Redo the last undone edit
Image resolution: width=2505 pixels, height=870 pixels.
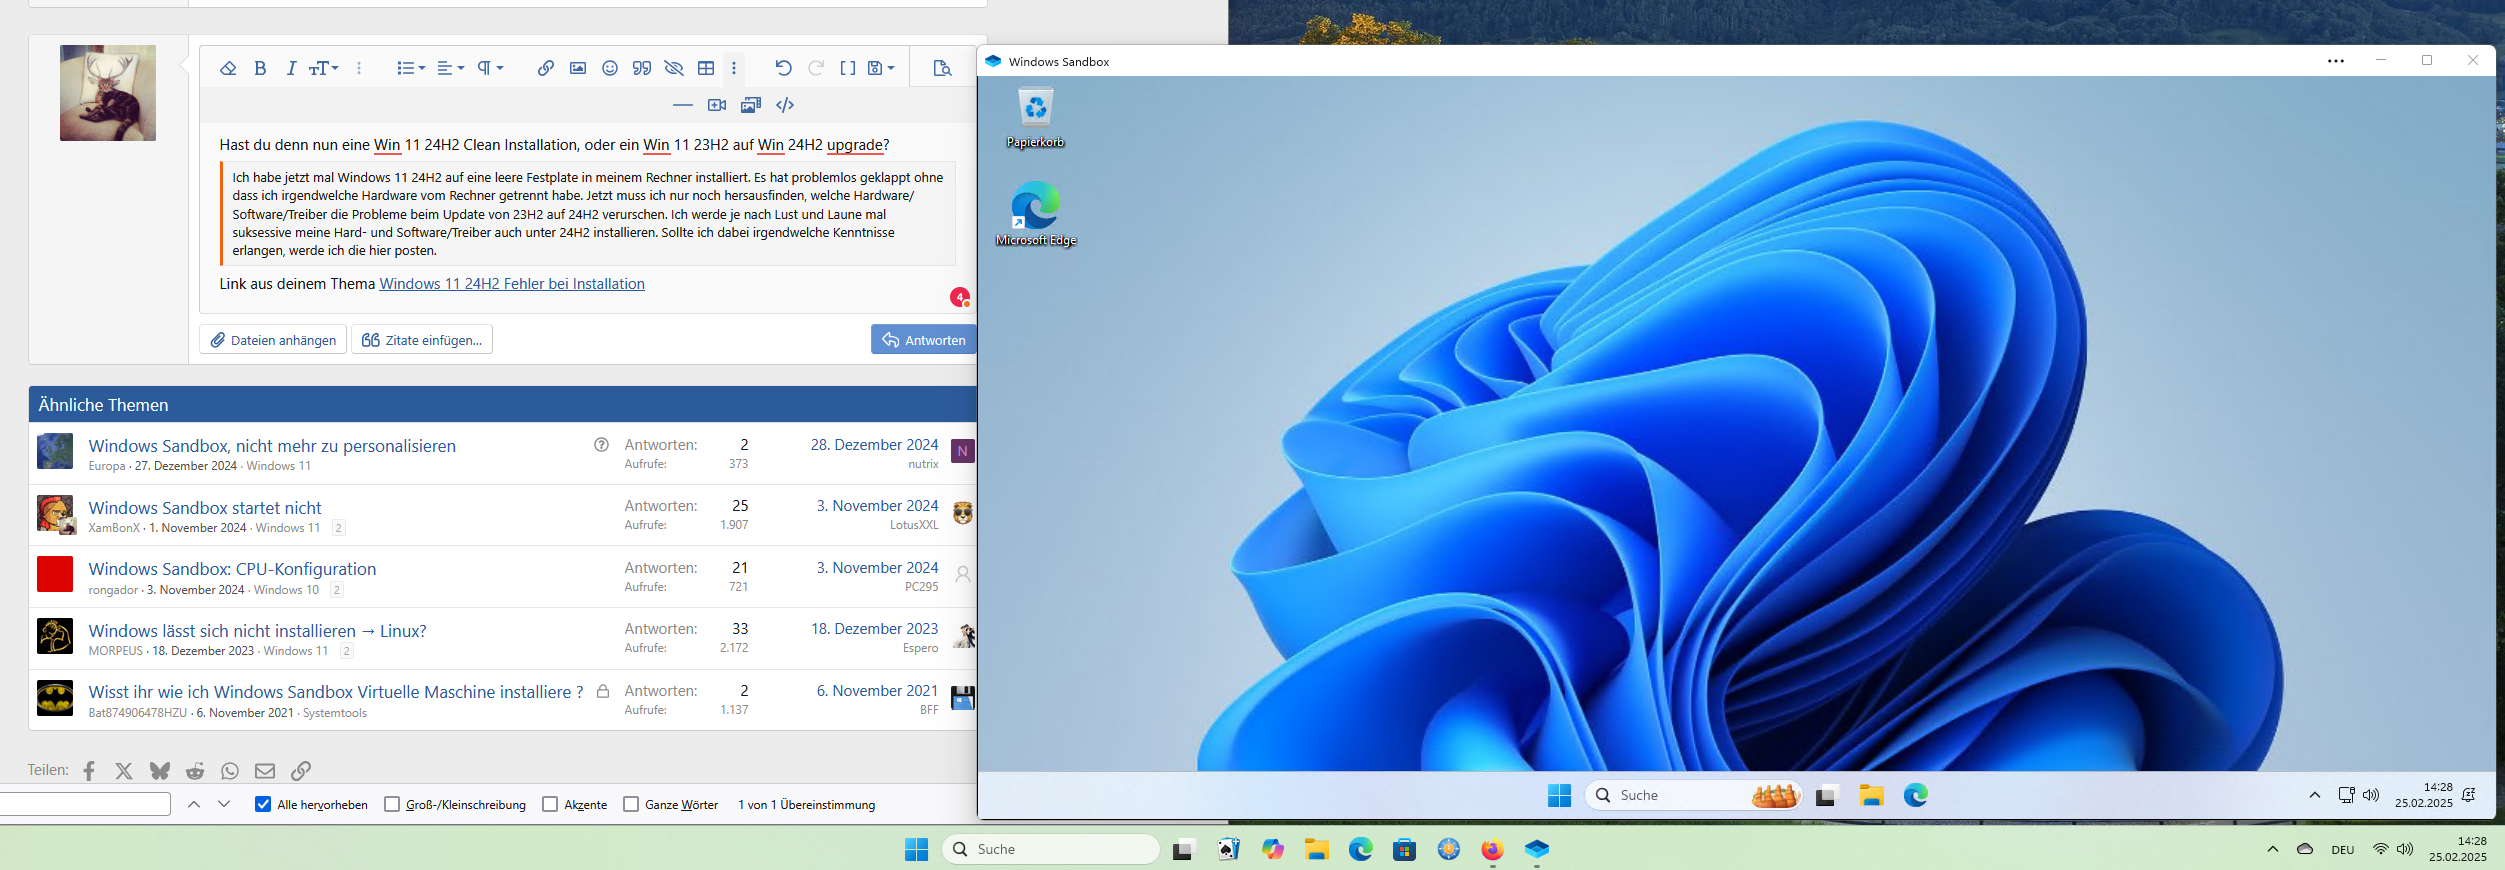coord(816,68)
